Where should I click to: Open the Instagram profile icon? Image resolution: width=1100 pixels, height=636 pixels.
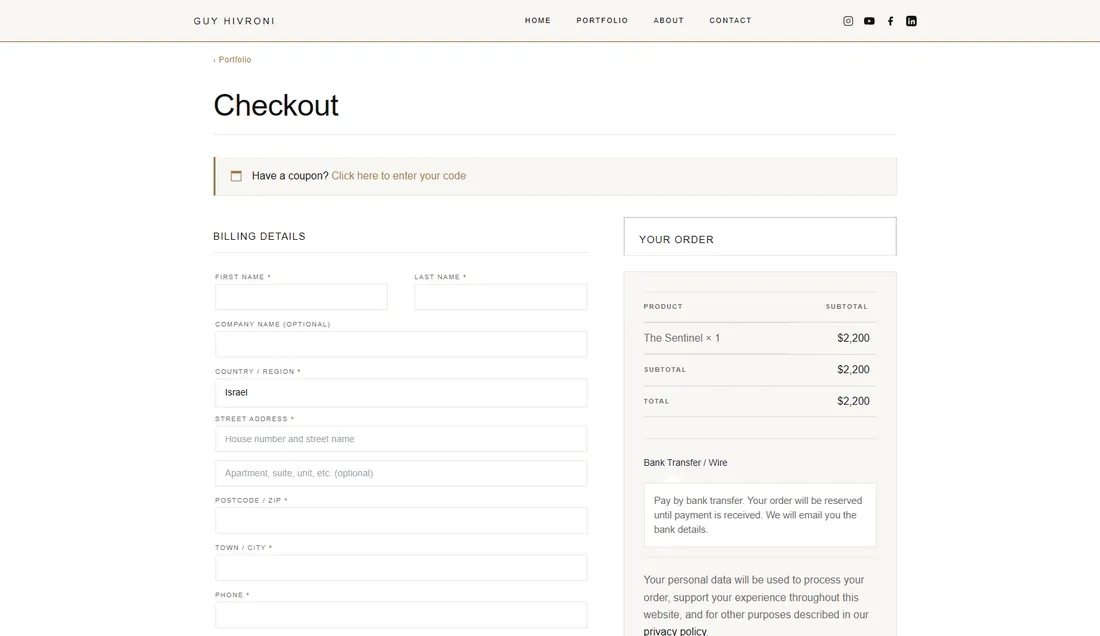click(x=847, y=21)
